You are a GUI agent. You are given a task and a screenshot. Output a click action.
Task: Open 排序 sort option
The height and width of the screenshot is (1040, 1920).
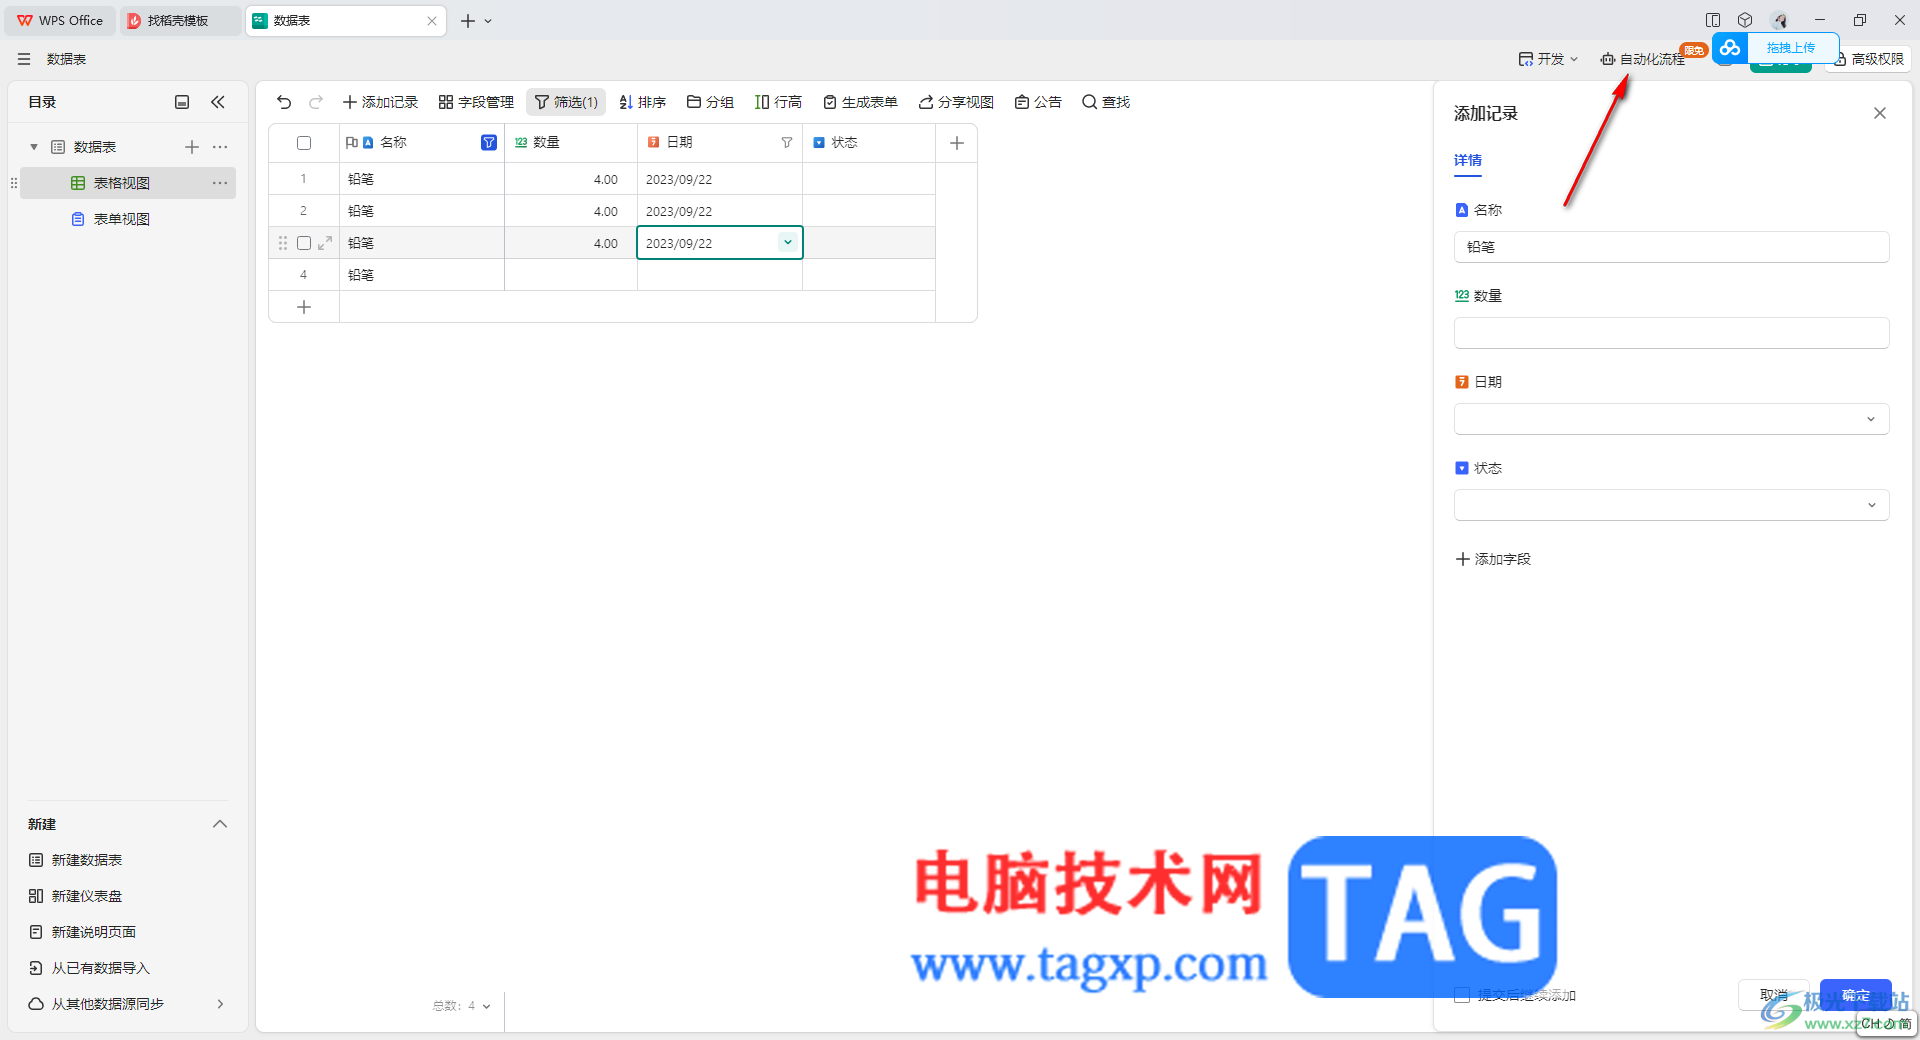point(642,102)
